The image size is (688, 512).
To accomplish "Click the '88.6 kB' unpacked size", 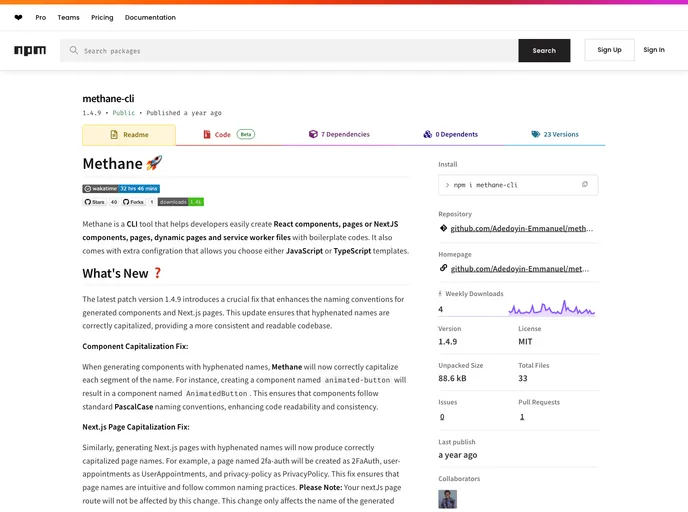I will (452, 378).
